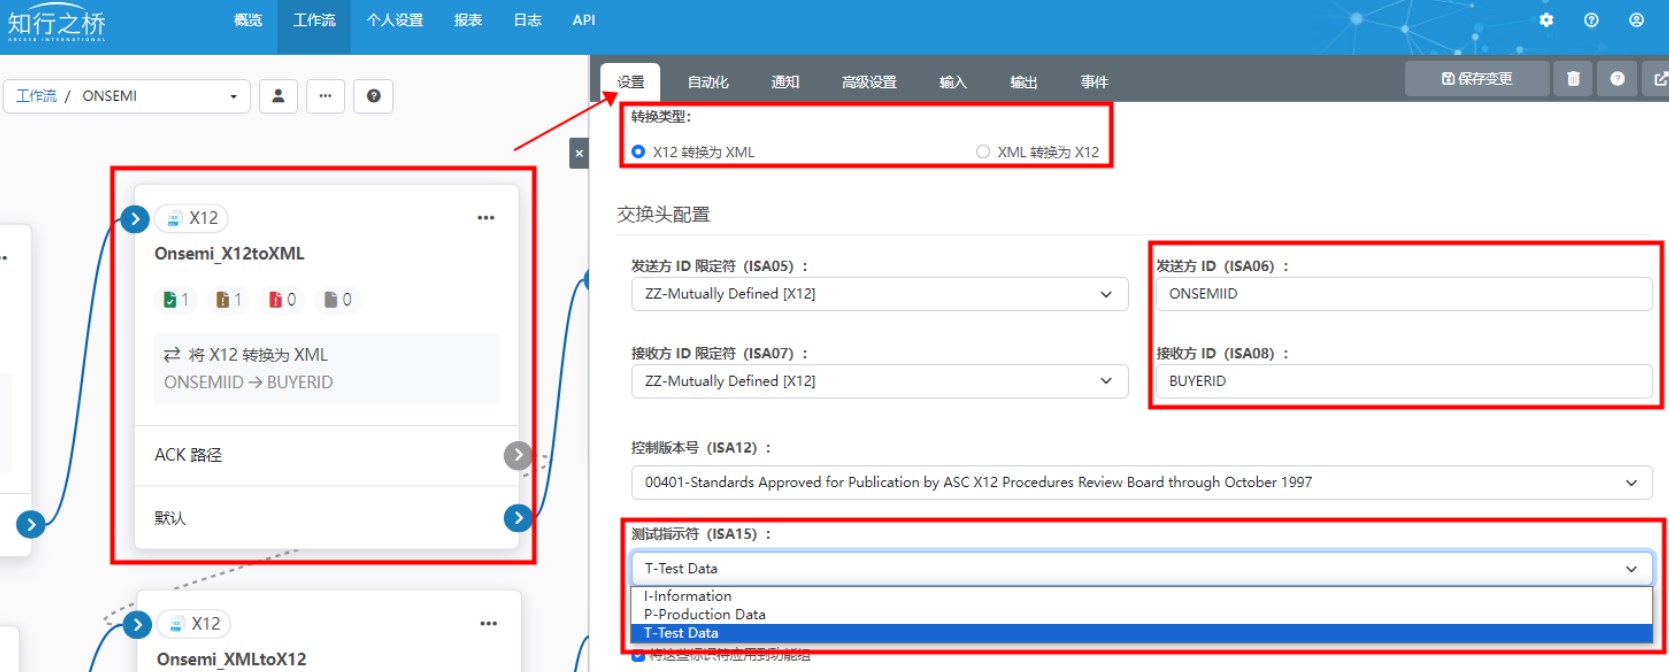Select the X12 转换为 XML radio button
Image resolution: width=1669 pixels, height=672 pixels.
point(638,152)
